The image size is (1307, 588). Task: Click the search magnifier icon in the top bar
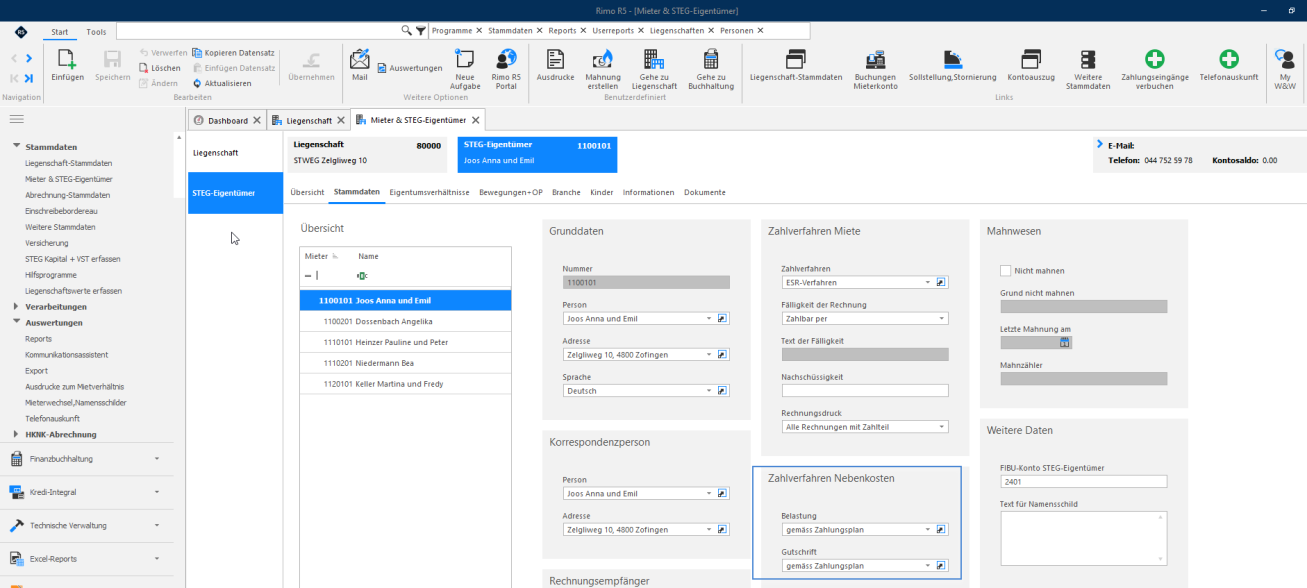(x=406, y=30)
